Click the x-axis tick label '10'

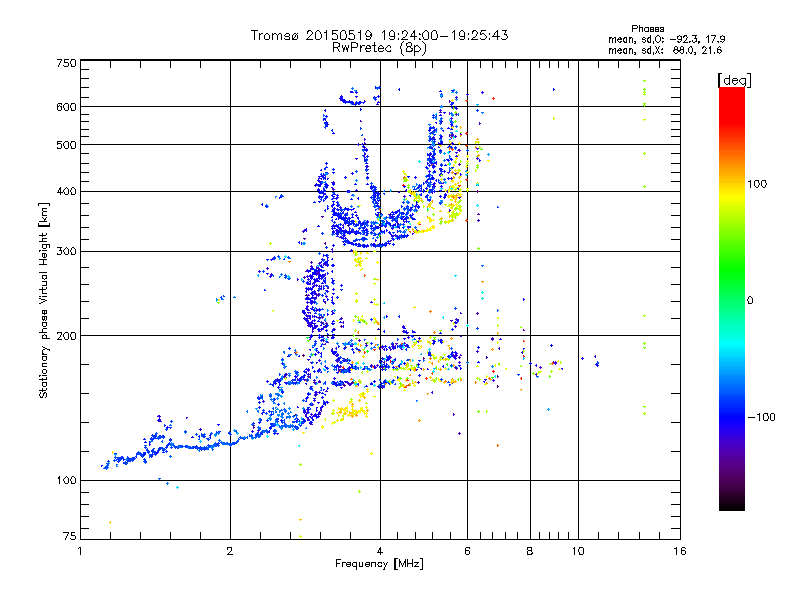pos(578,551)
